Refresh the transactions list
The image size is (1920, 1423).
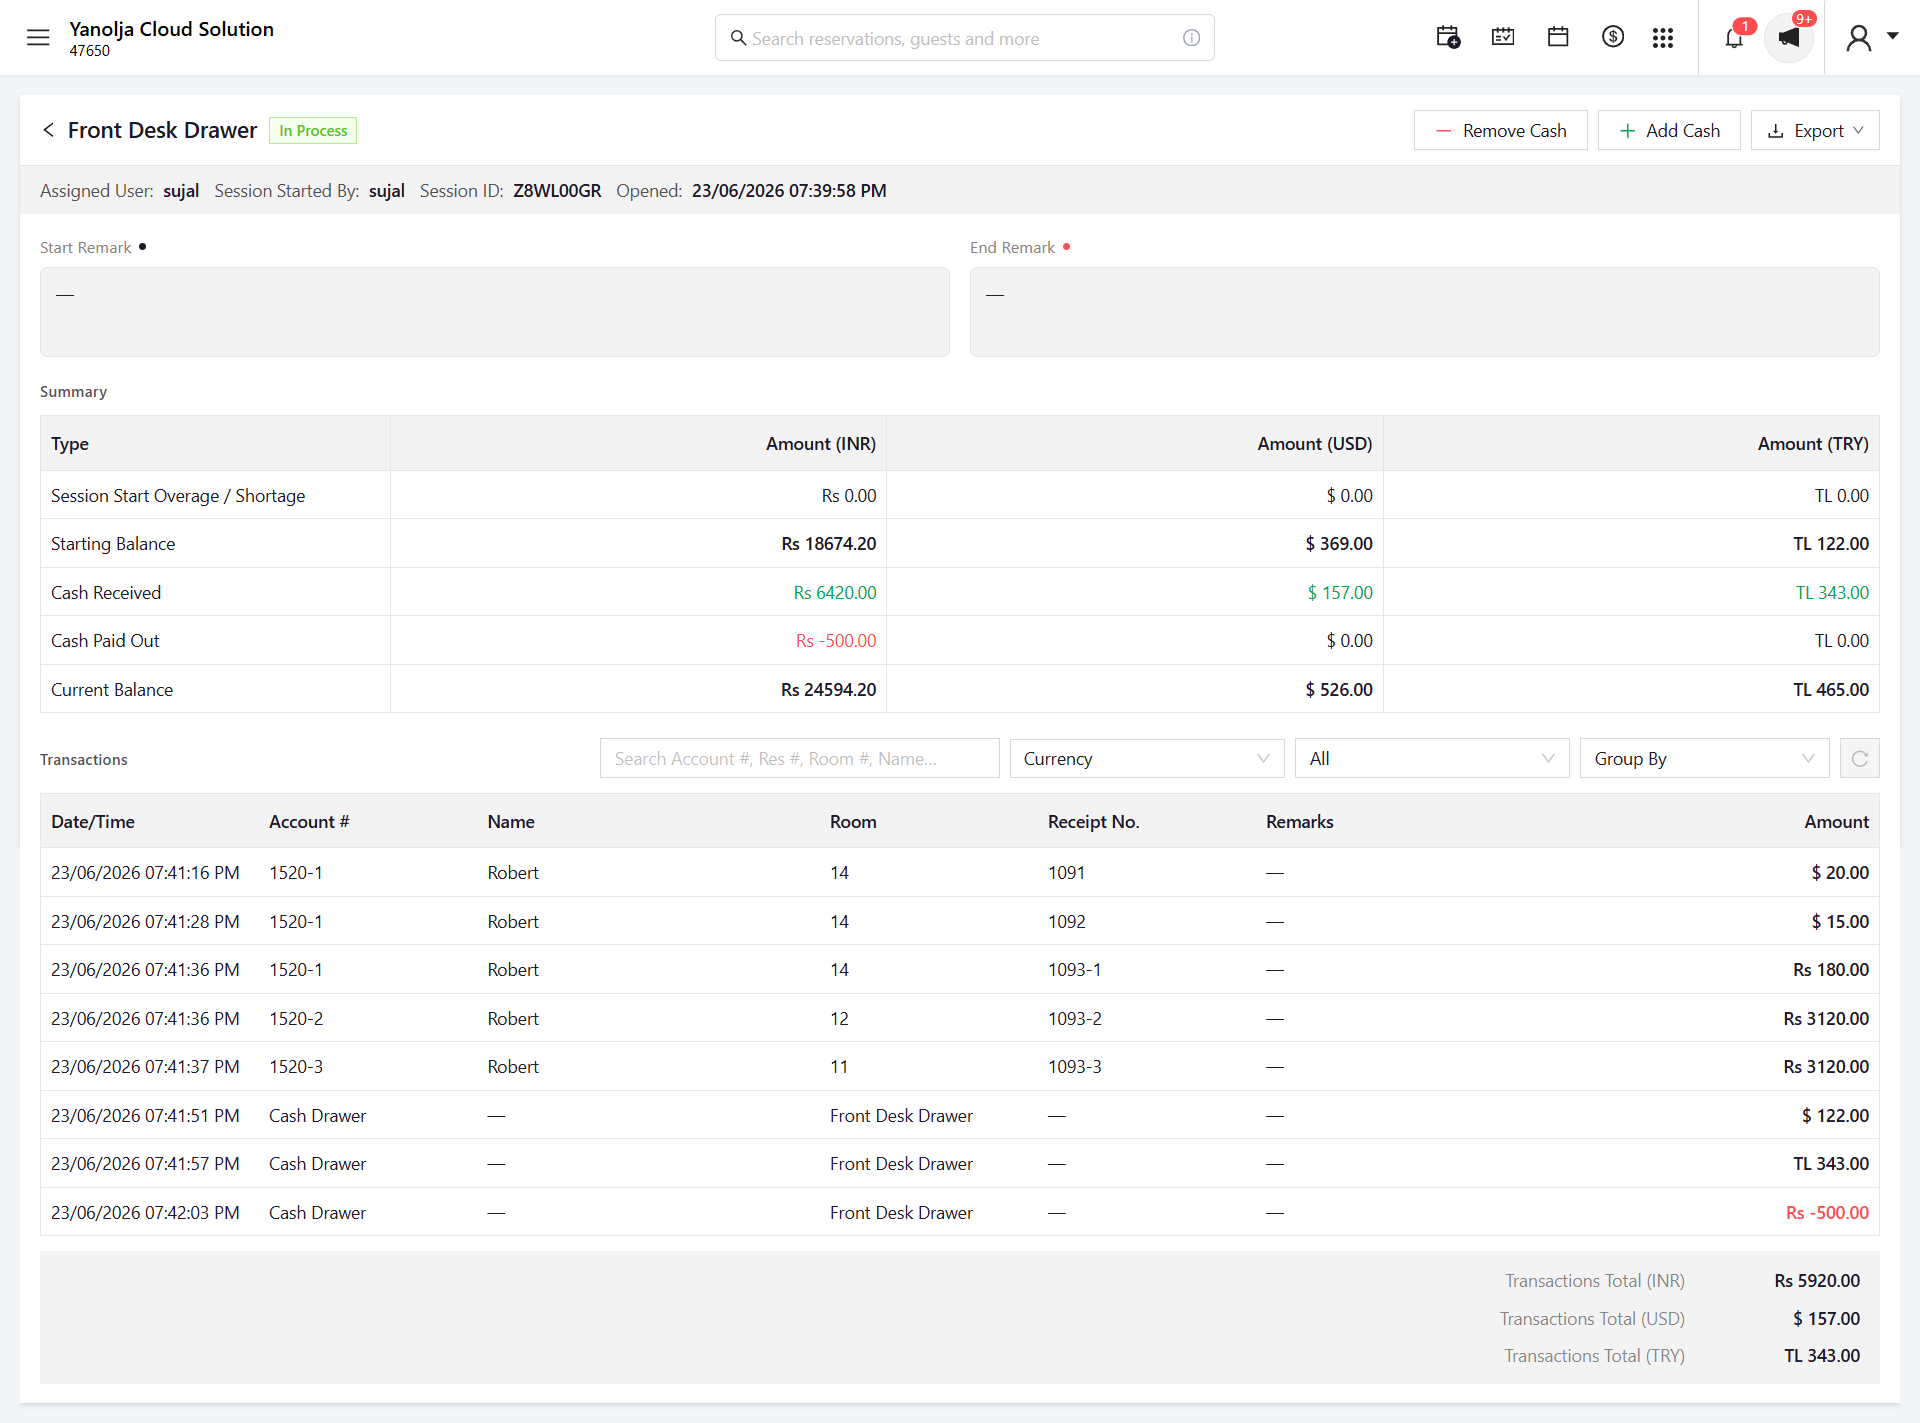pyautogui.click(x=1860, y=759)
